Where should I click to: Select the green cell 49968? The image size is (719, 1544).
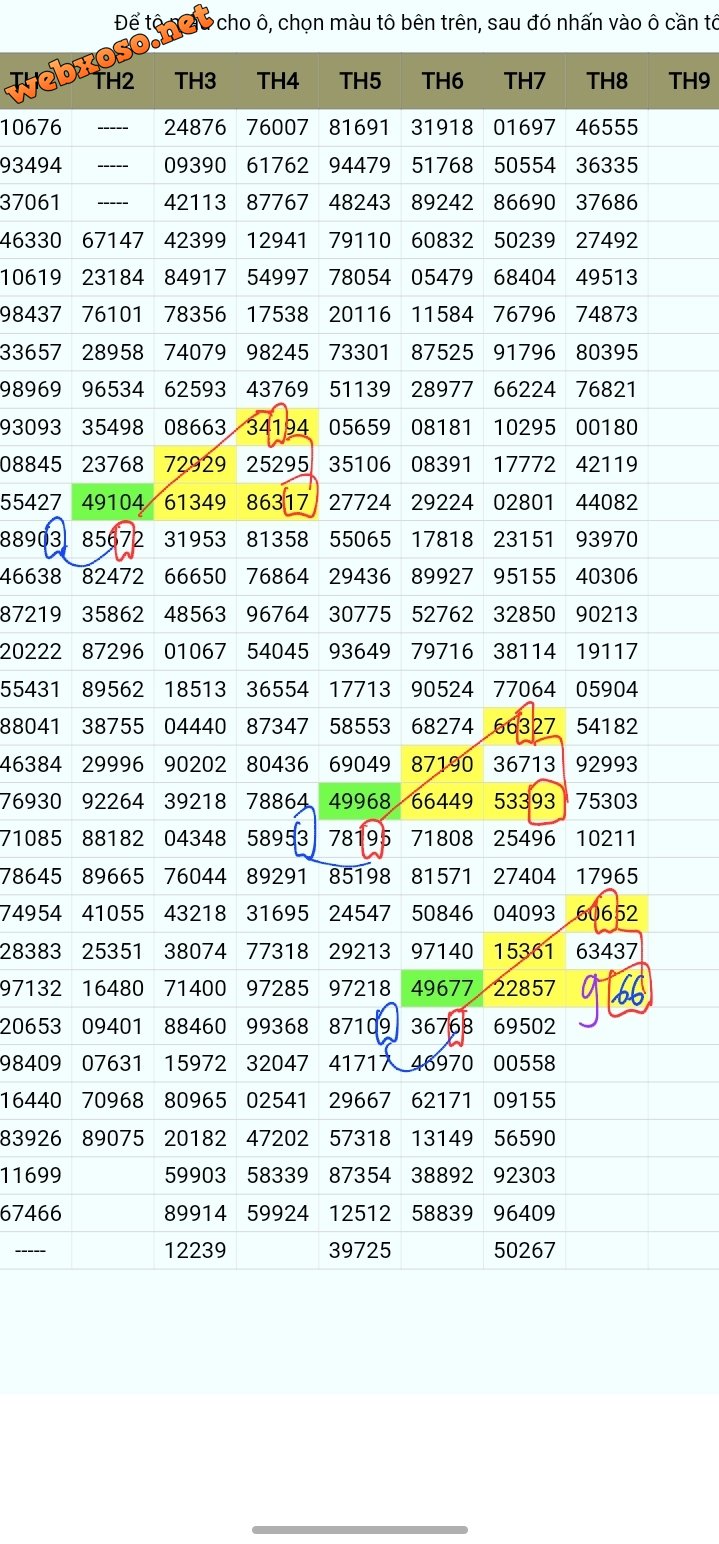click(x=360, y=801)
